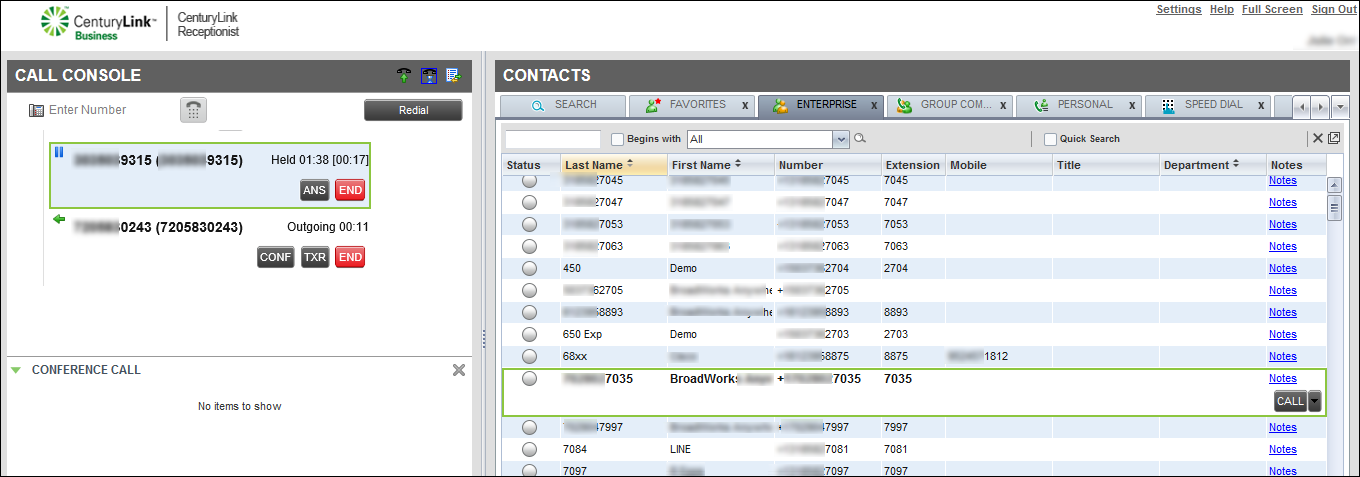Click status circle for 7084 LINE contact
The image size is (1360, 477).
(x=530, y=449)
